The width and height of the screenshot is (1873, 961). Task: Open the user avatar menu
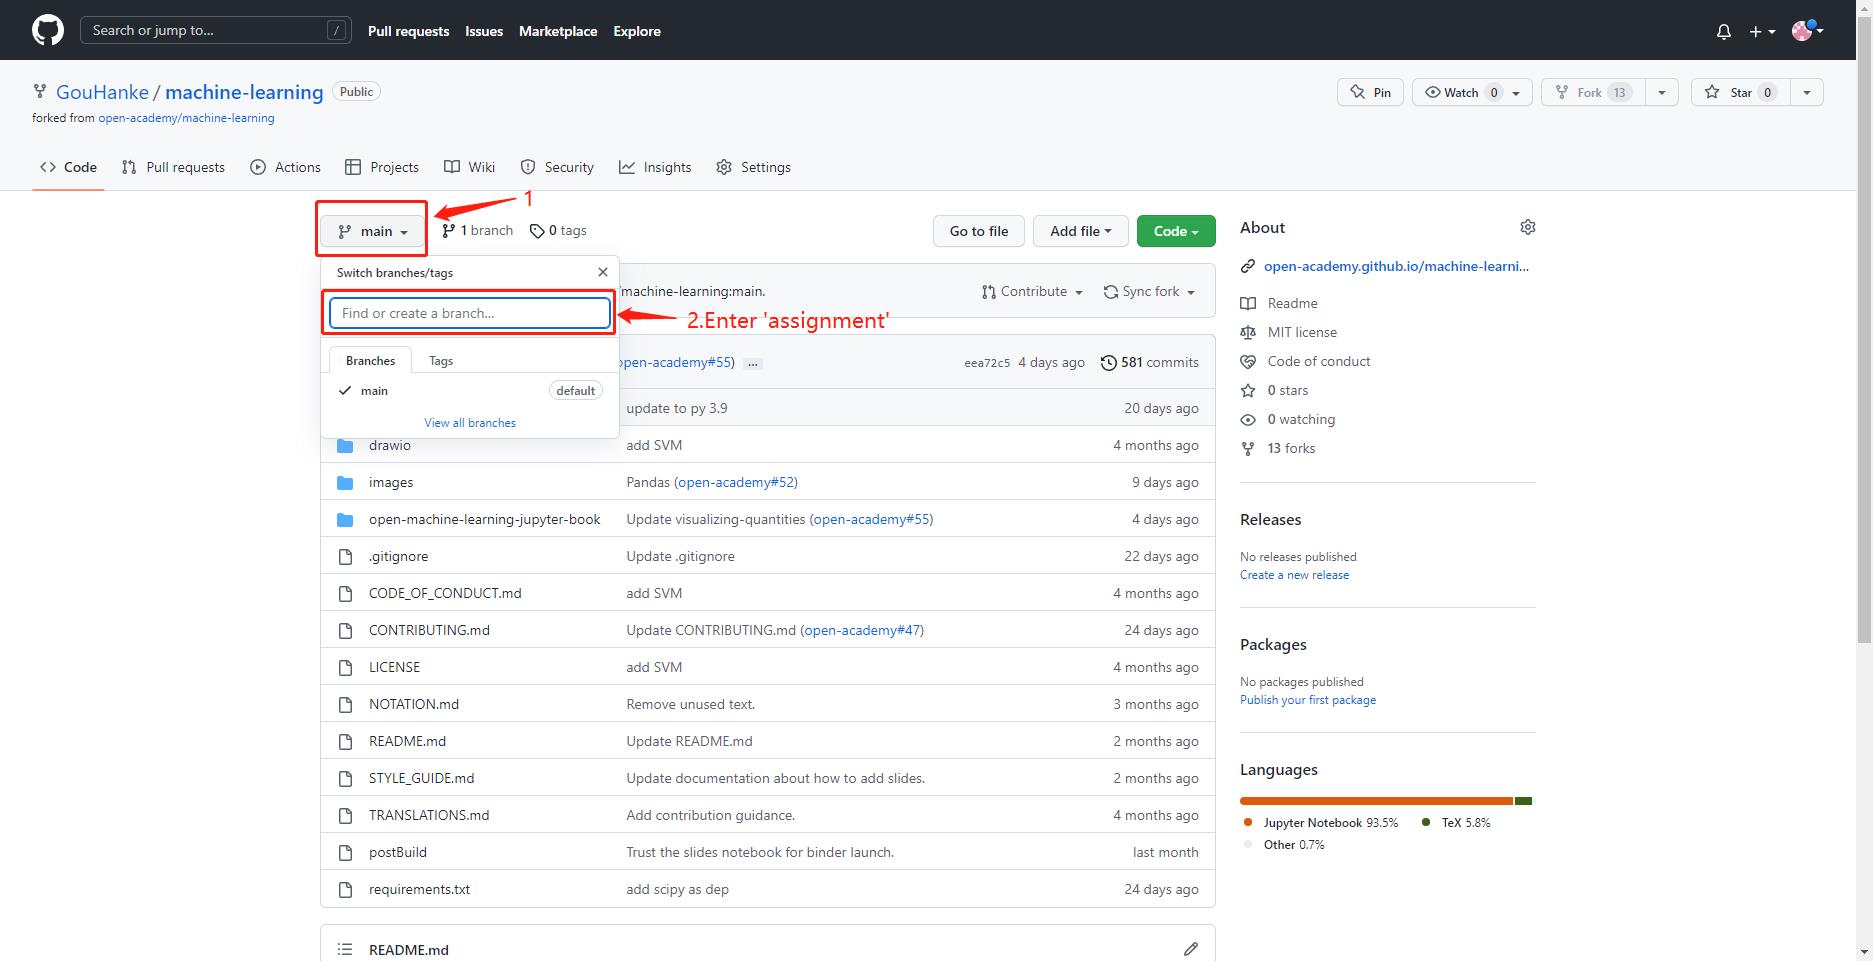point(1808,31)
